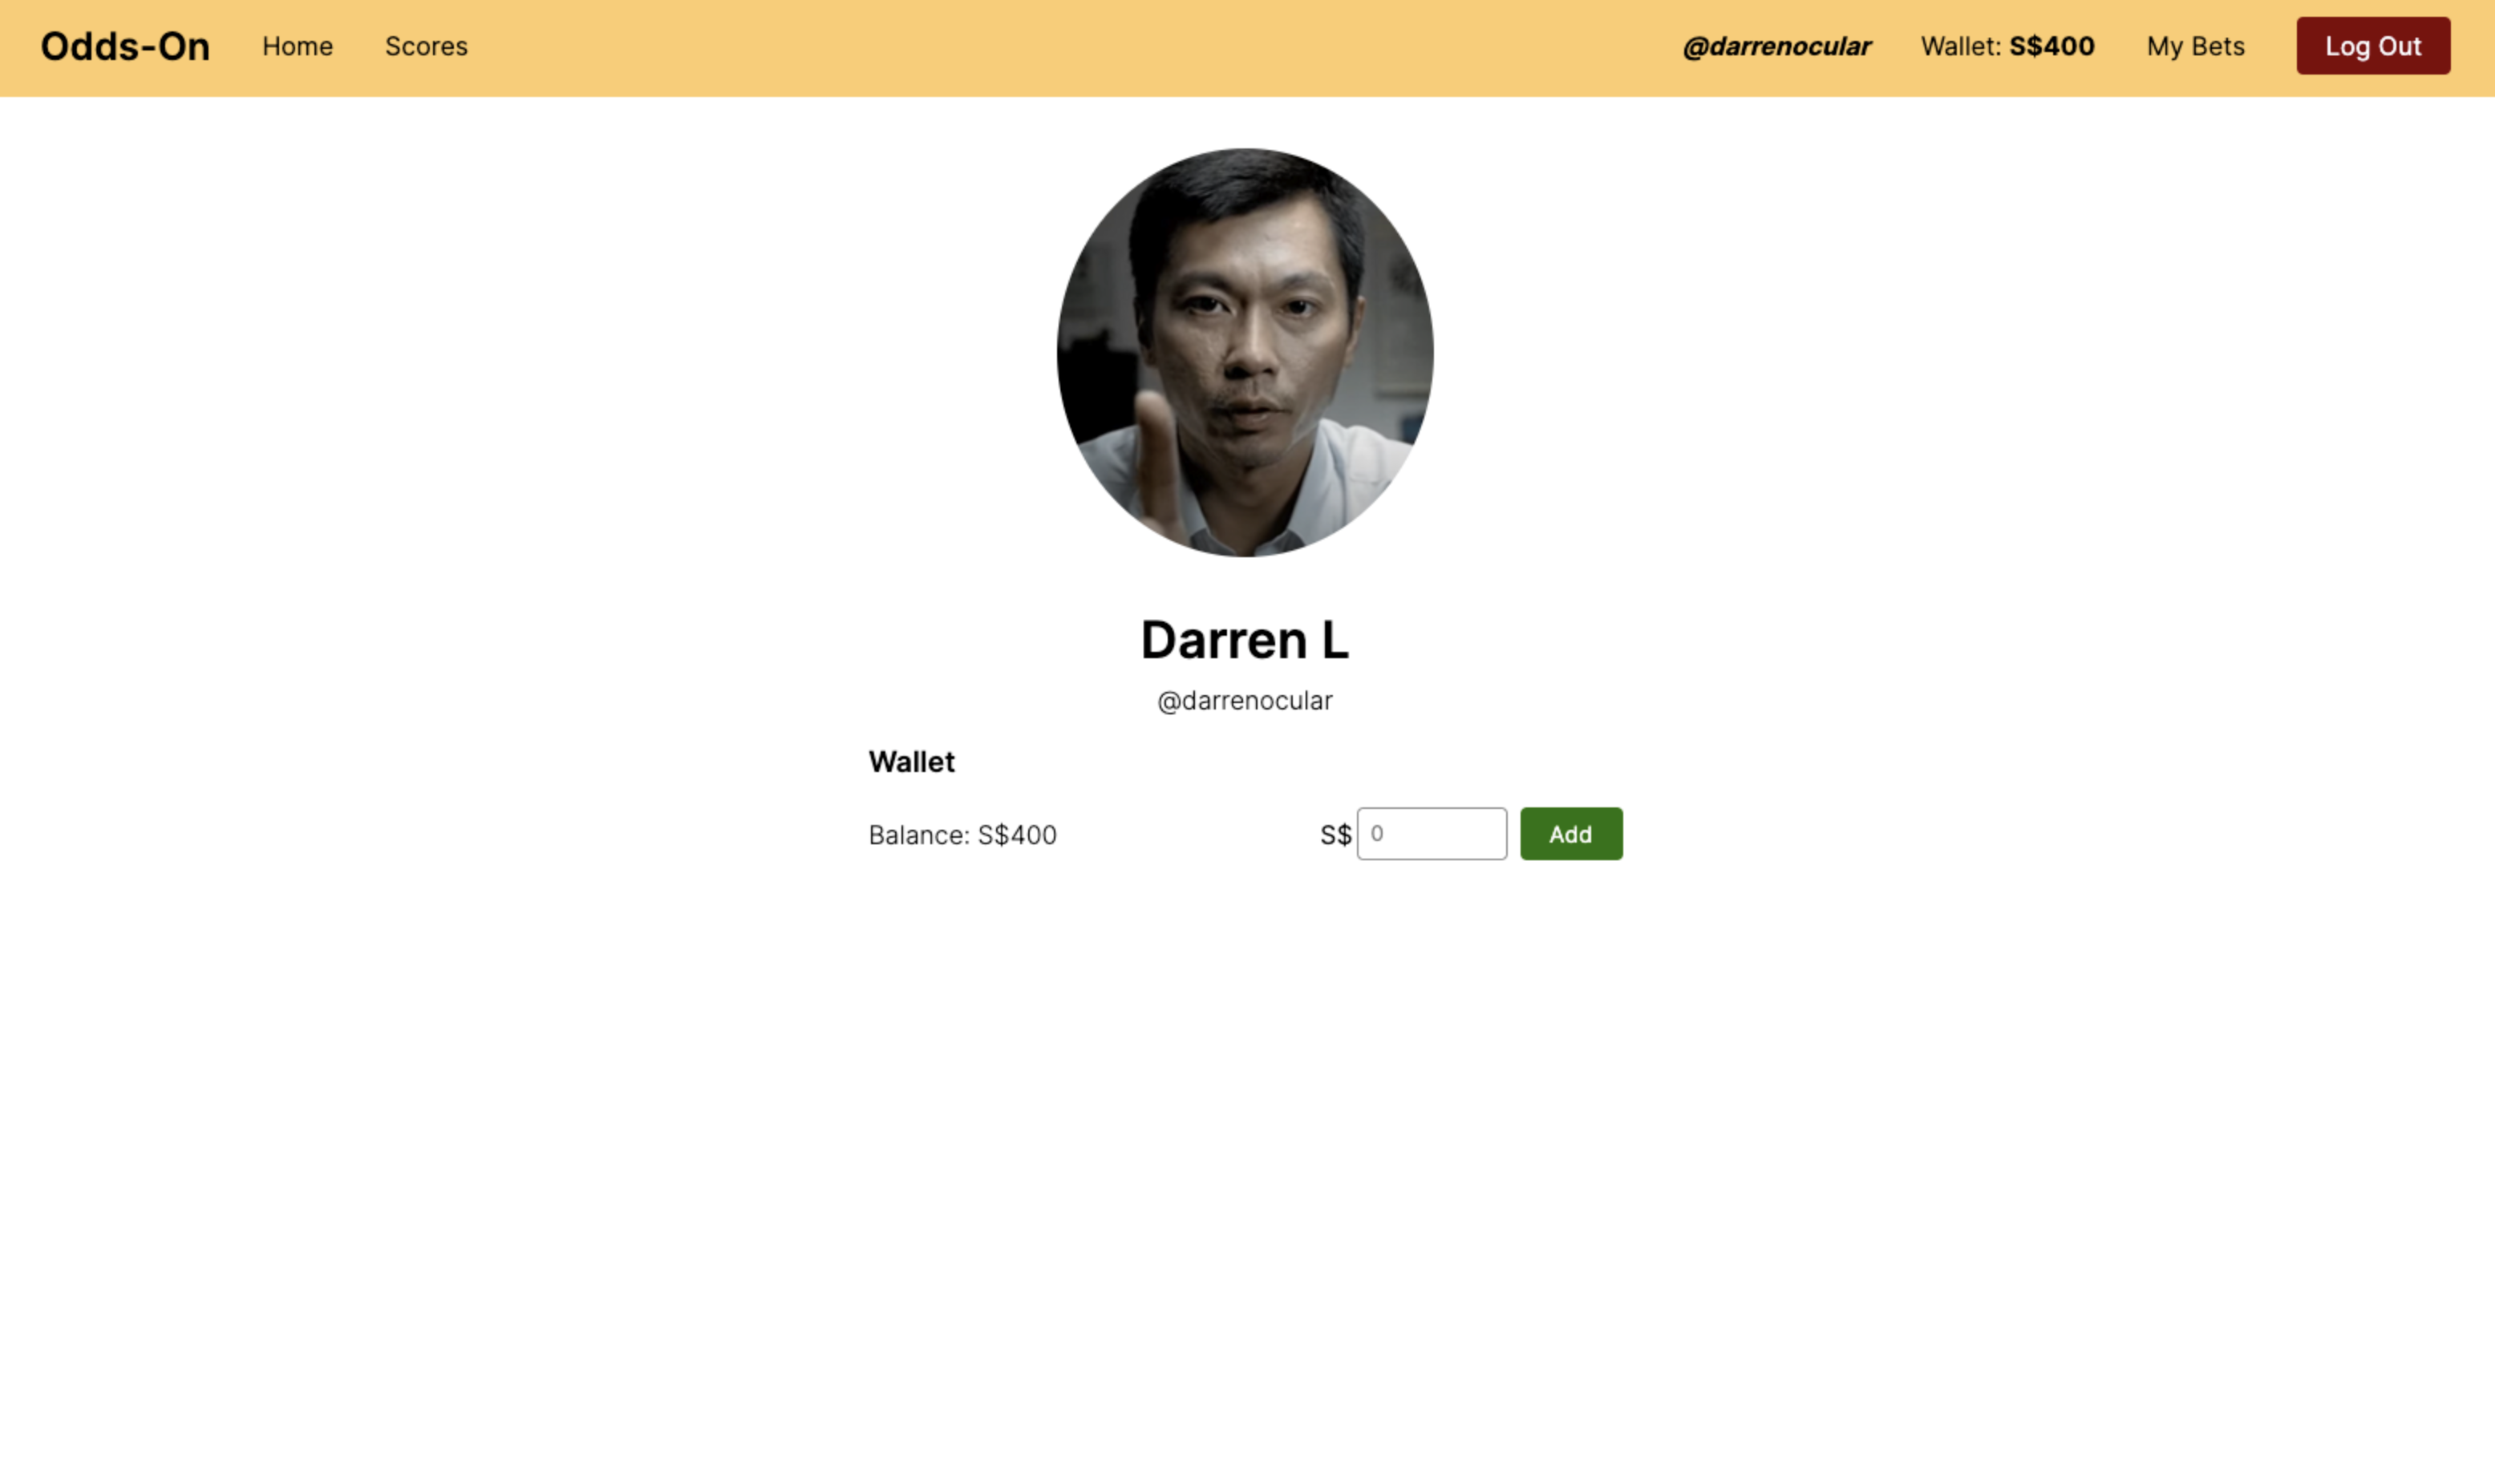Open My Bets page

[x=2195, y=47]
